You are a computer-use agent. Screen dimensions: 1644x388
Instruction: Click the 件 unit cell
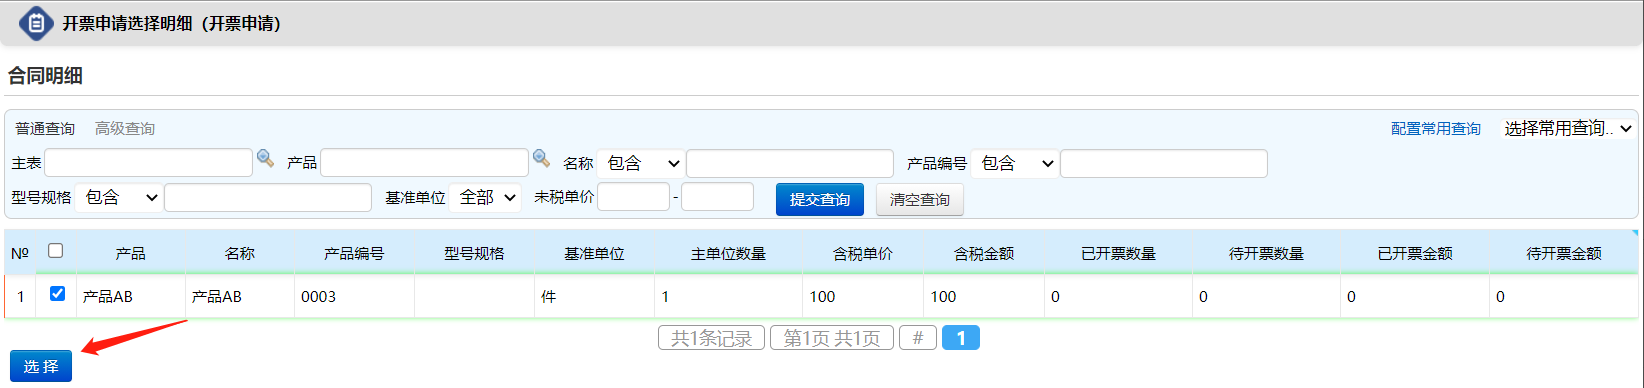tap(594, 296)
